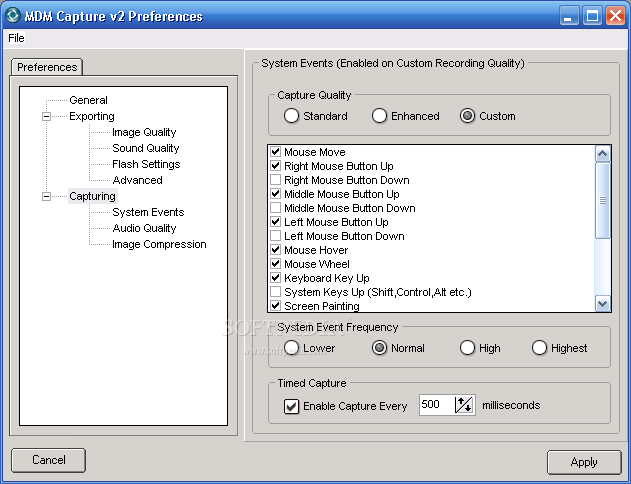Minimize the Preferences window

[x=569, y=16]
